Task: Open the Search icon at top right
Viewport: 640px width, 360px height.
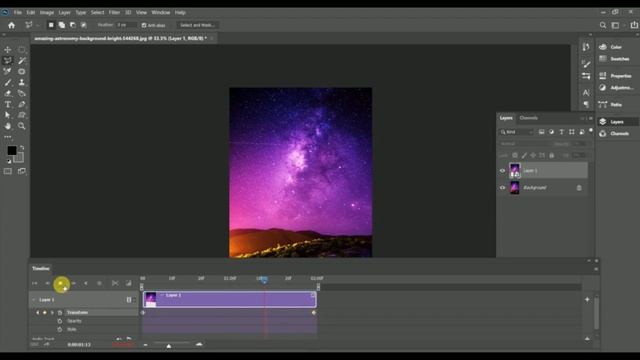Action: click(x=603, y=25)
